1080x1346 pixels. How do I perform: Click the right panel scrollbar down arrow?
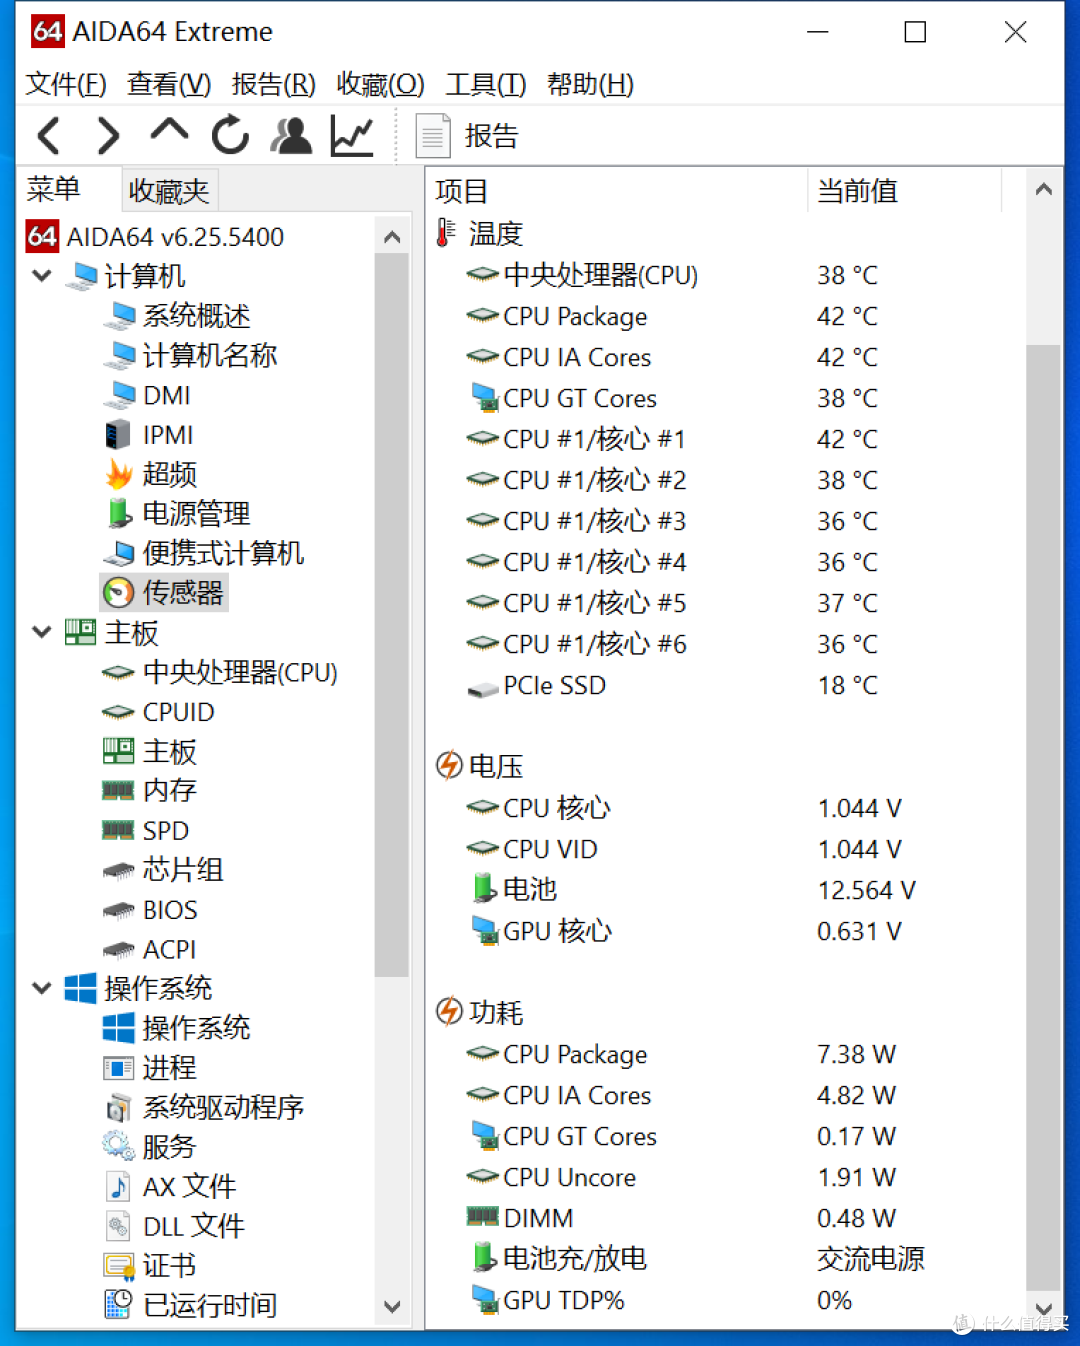[x=1043, y=1308]
